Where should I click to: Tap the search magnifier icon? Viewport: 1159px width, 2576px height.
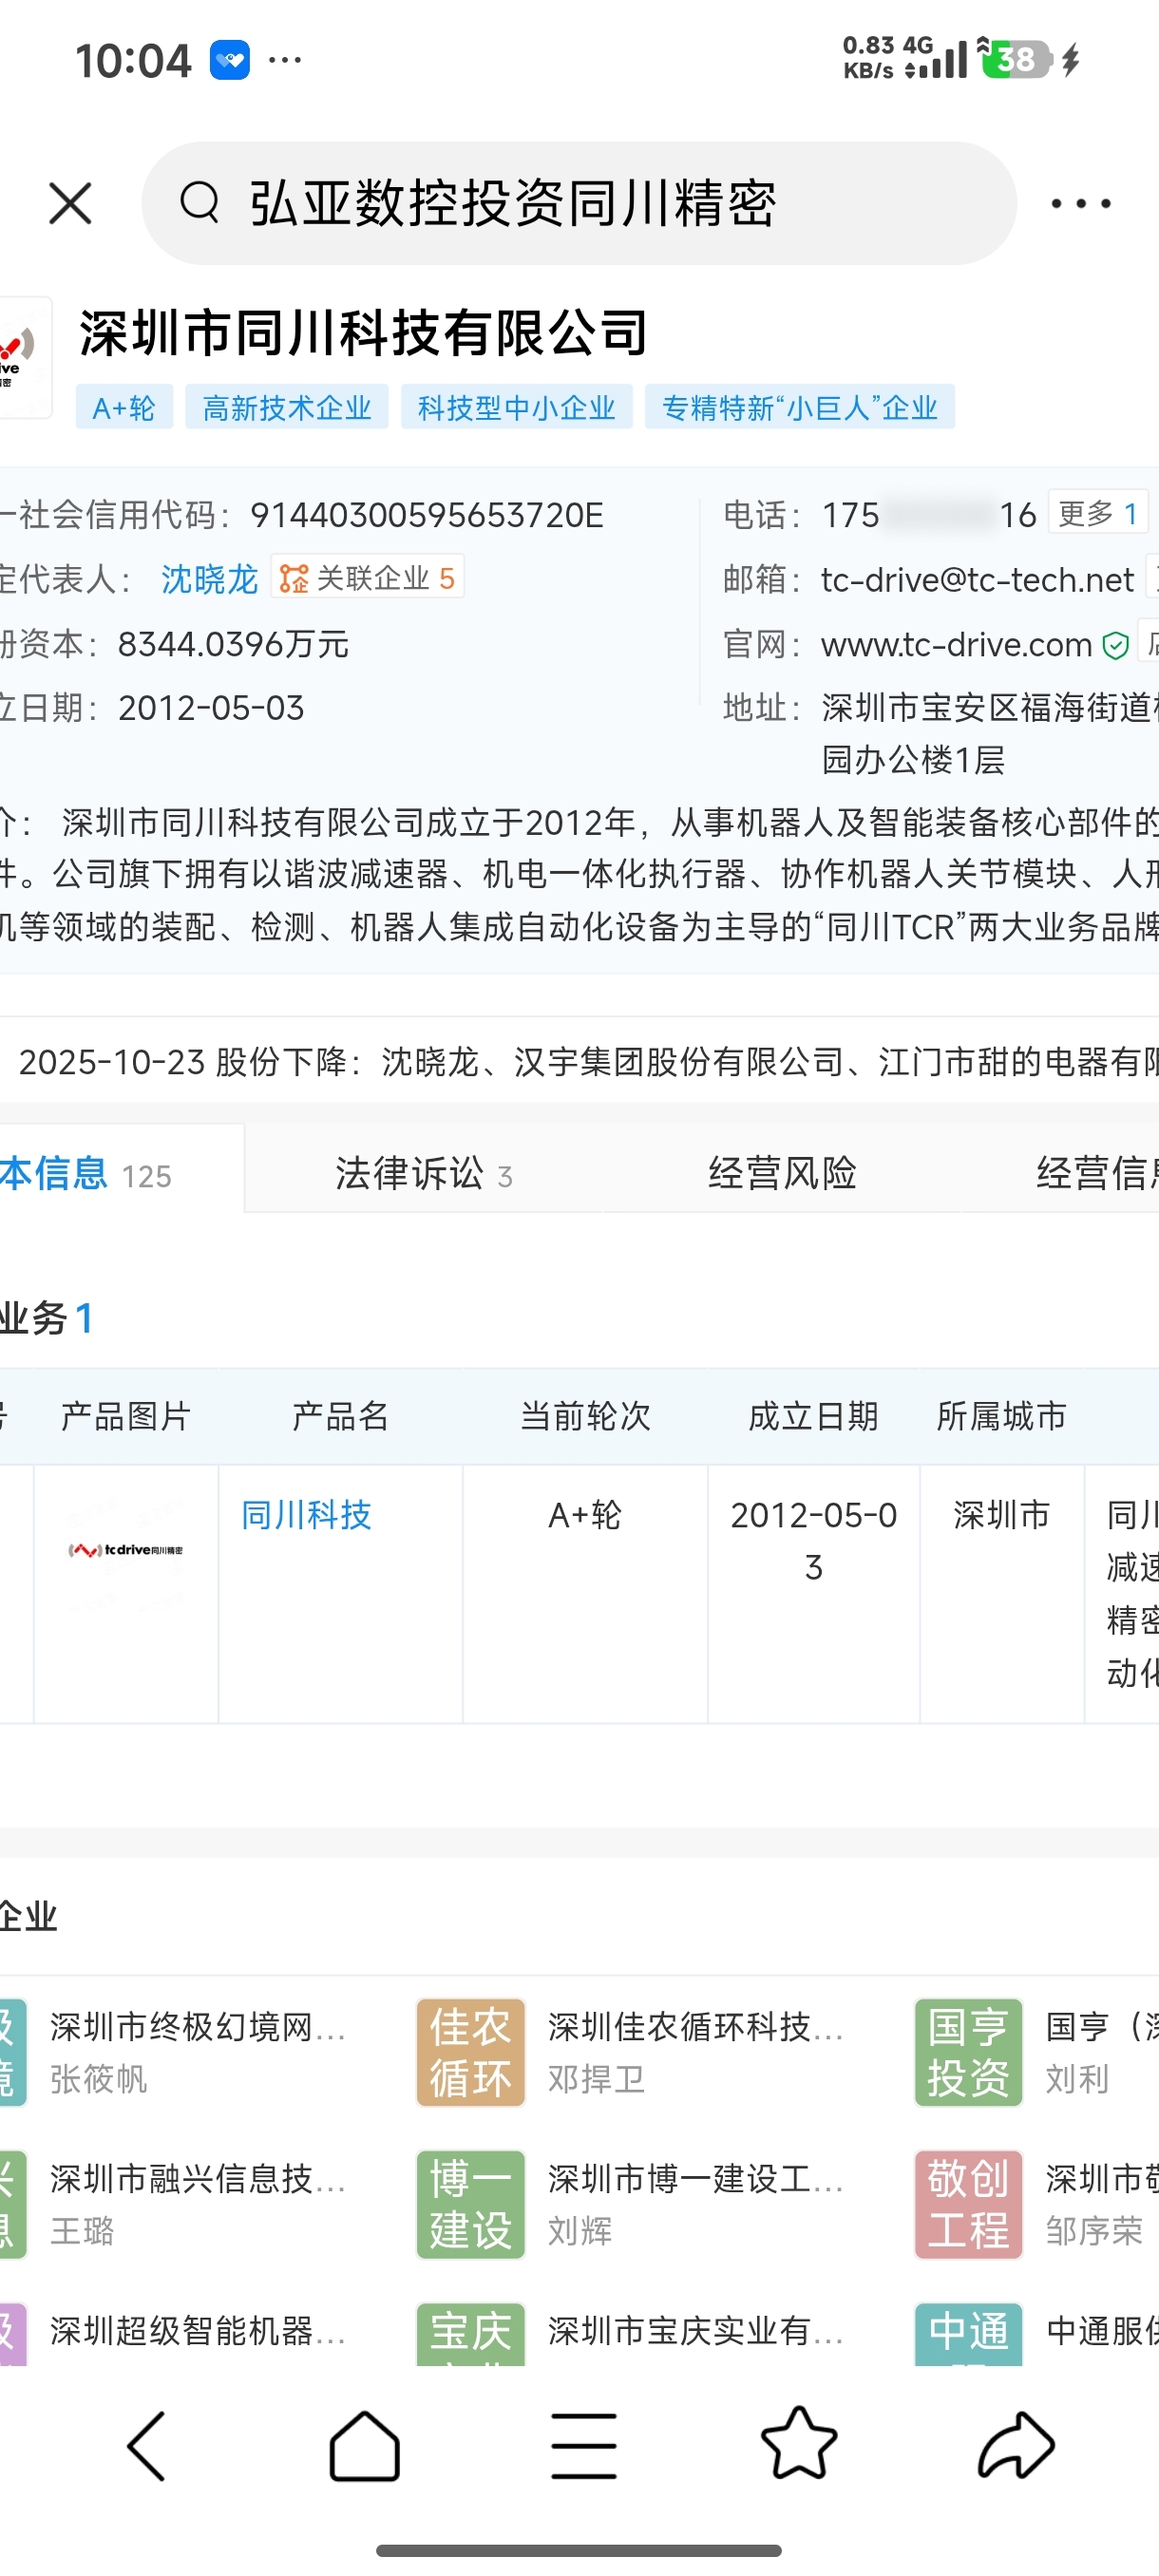tap(200, 202)
